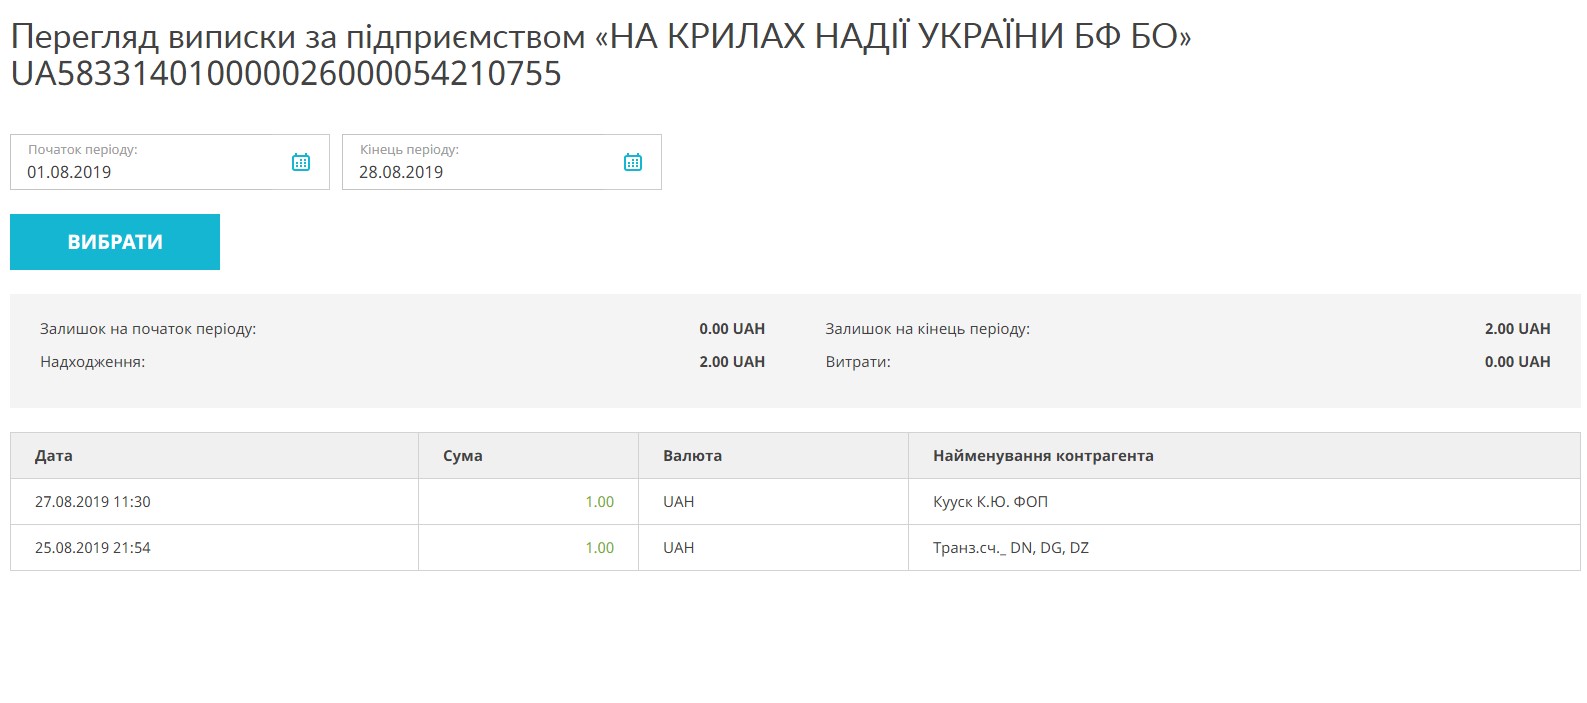Click counterparty Кууск К.Ю. ФОП
The height and width of the screenshot is (703, 1587).
990,502
